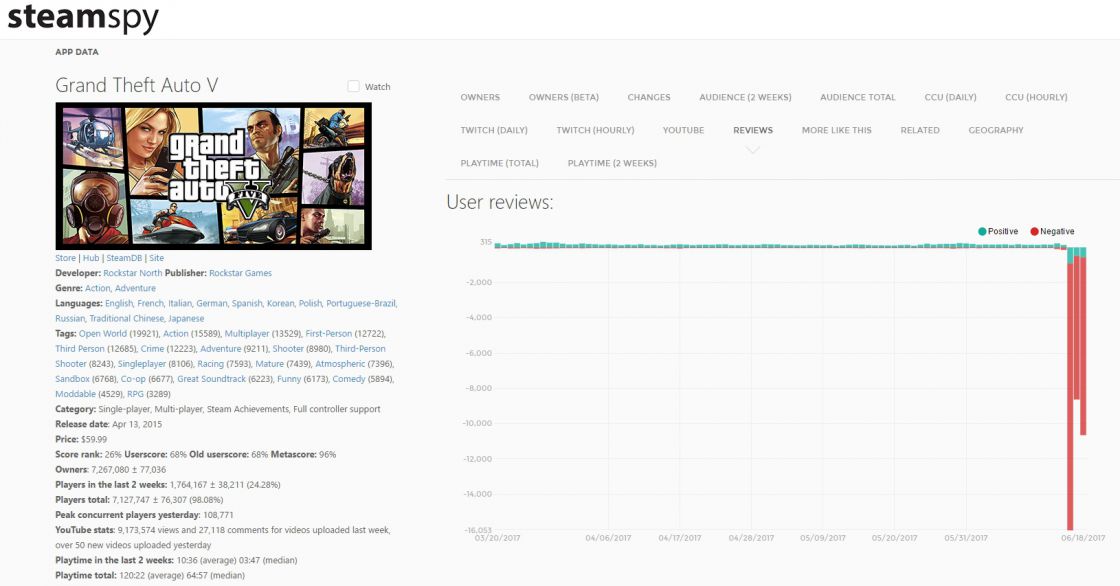Viewport: 1120px width, 586px height.
Task: Open the Funny tag
Action: (289, 379)
